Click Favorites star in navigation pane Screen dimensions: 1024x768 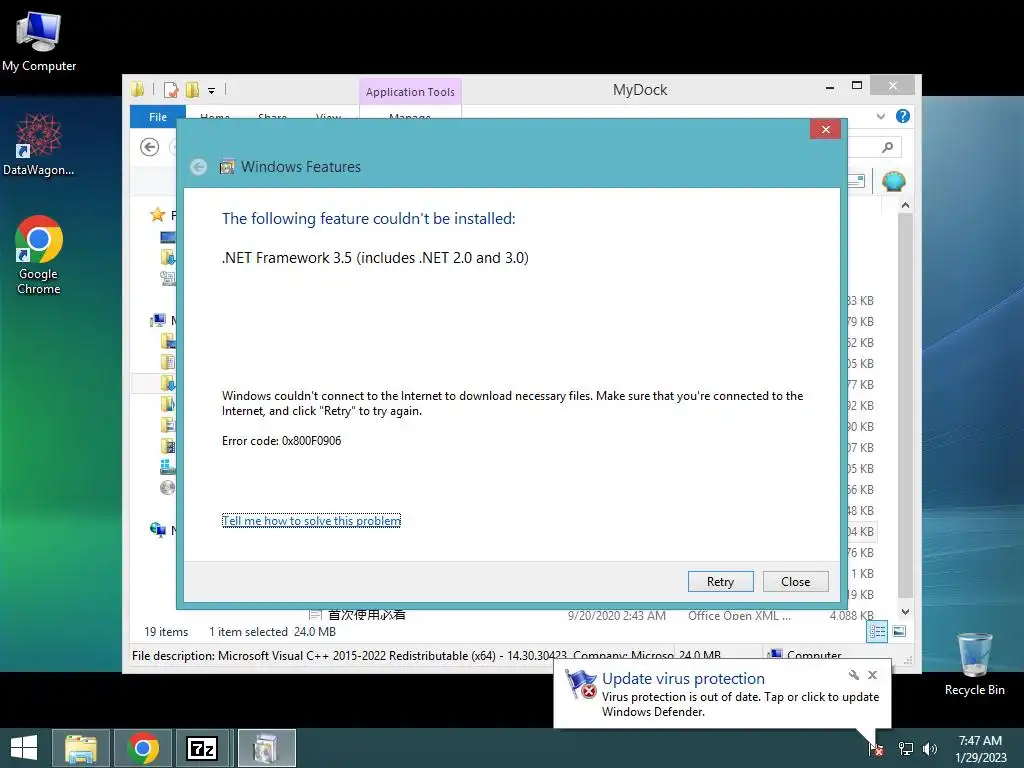click(x=157, y=214)
